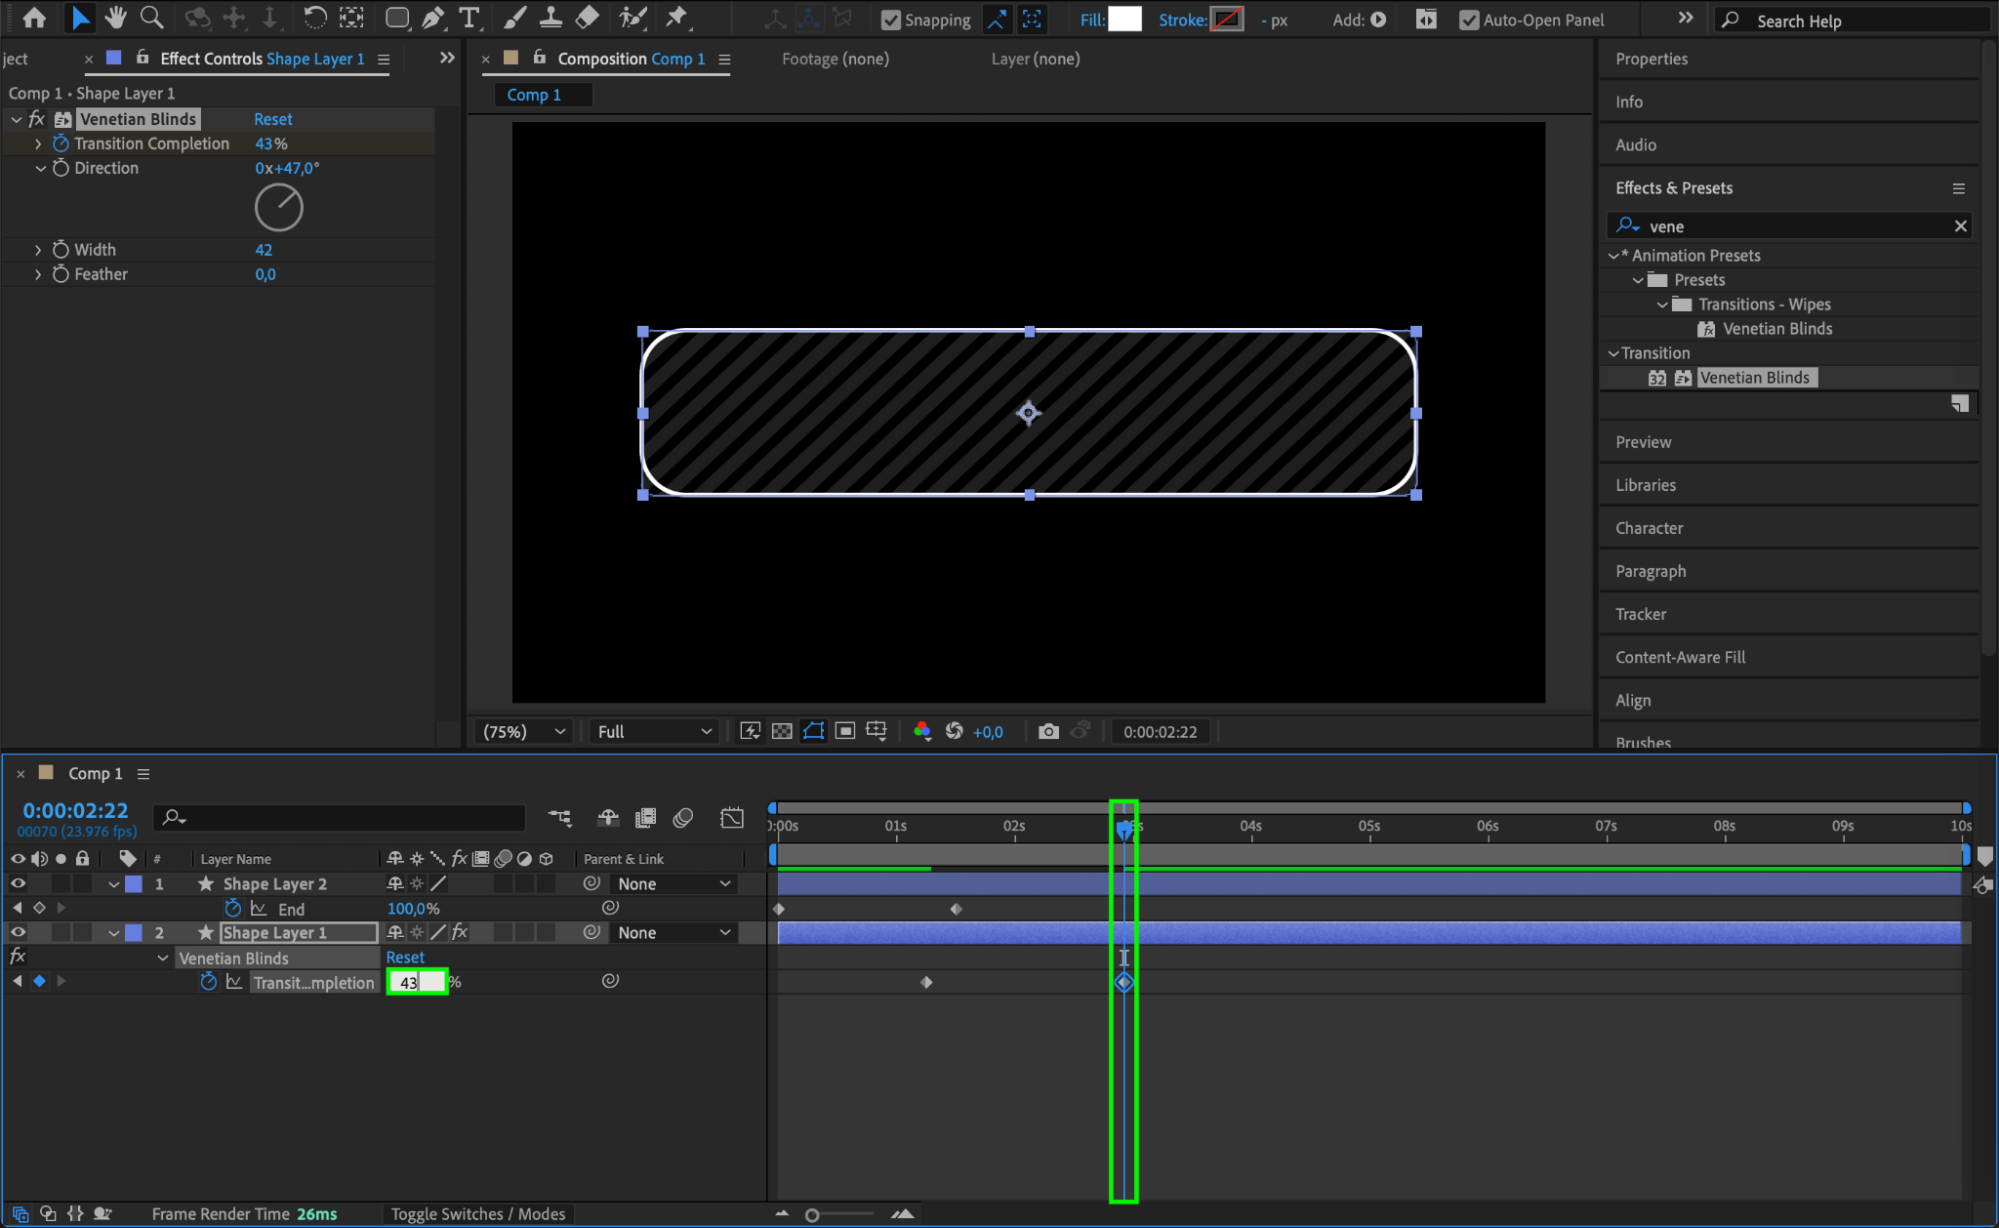The height and width of the screenshot is (1228, 1999).
Task: Open the Full resolution dropdown
Action: point(654,731)
